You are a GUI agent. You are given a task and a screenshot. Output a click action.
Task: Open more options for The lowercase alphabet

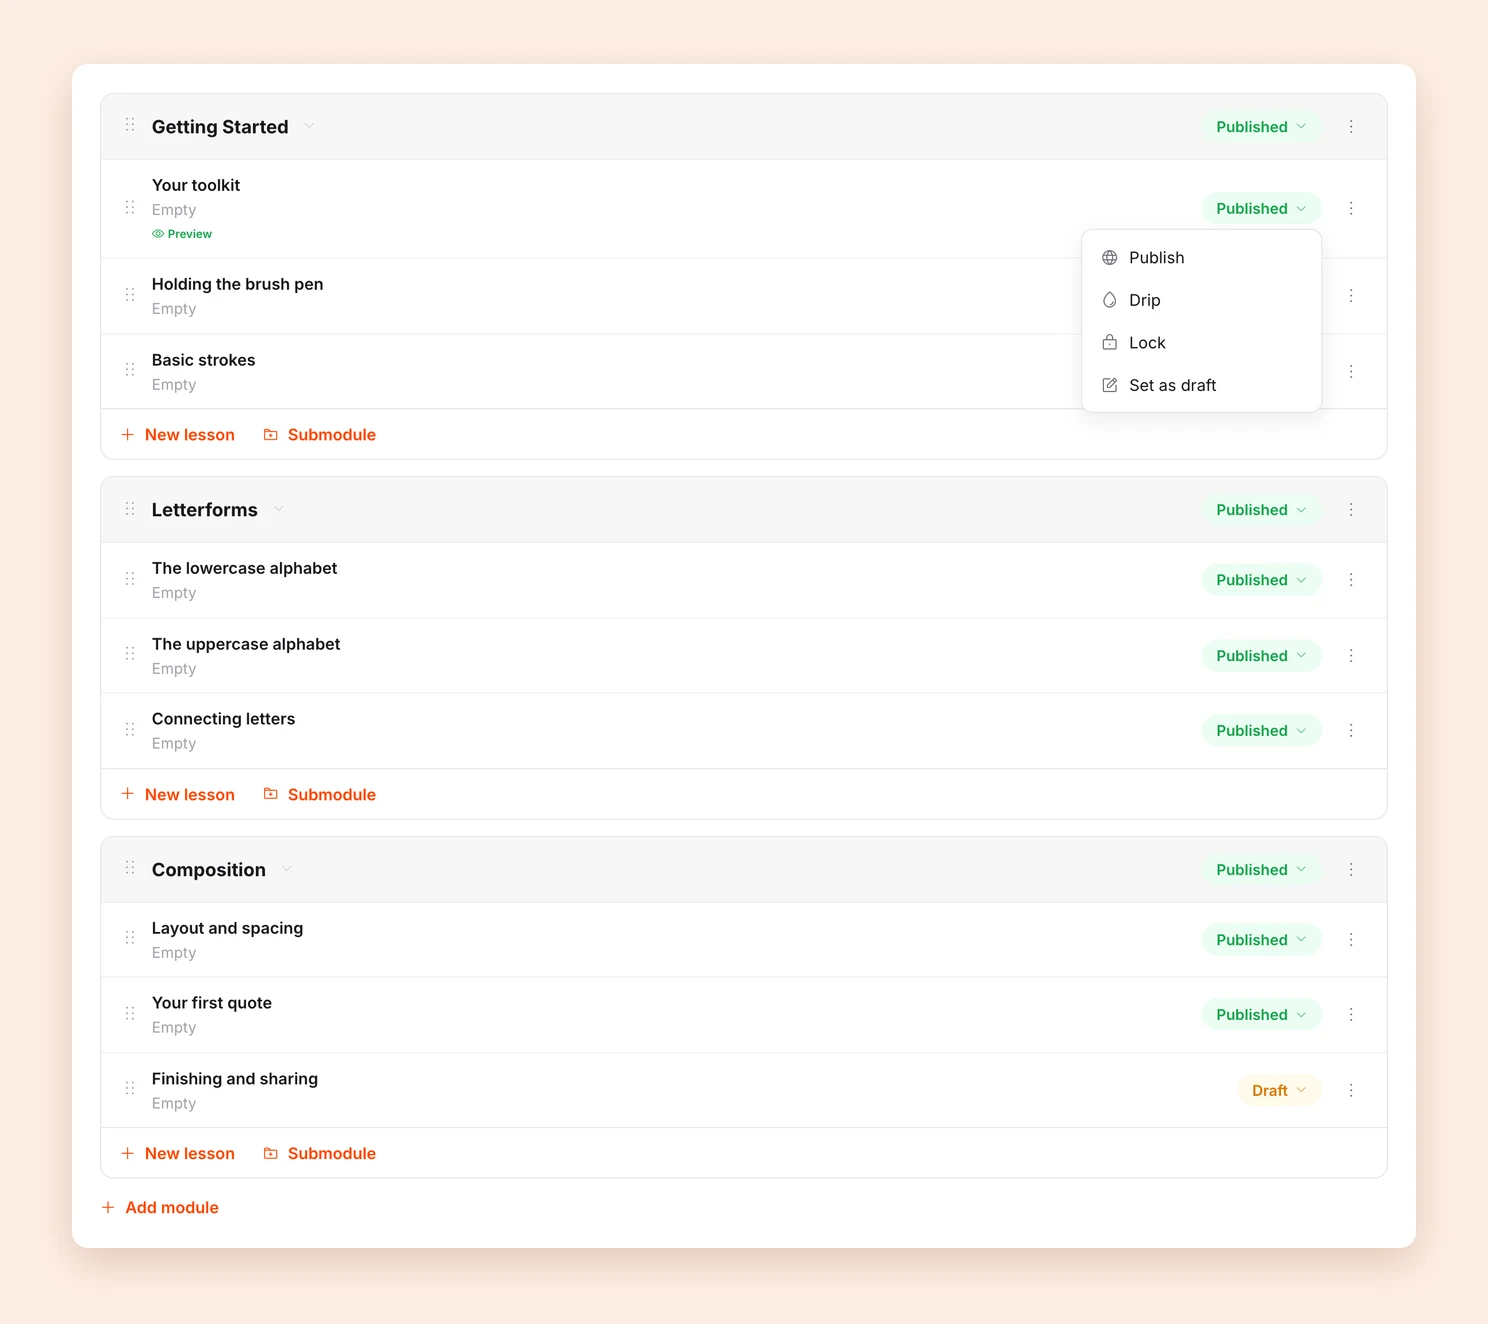coord(1351,580)
